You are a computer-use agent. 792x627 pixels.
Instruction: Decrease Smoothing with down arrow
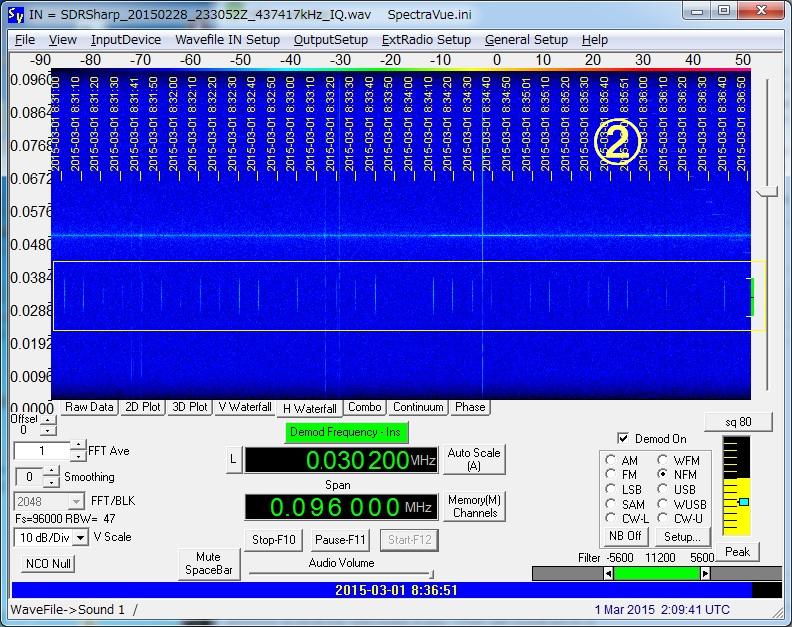click(52, 482)
